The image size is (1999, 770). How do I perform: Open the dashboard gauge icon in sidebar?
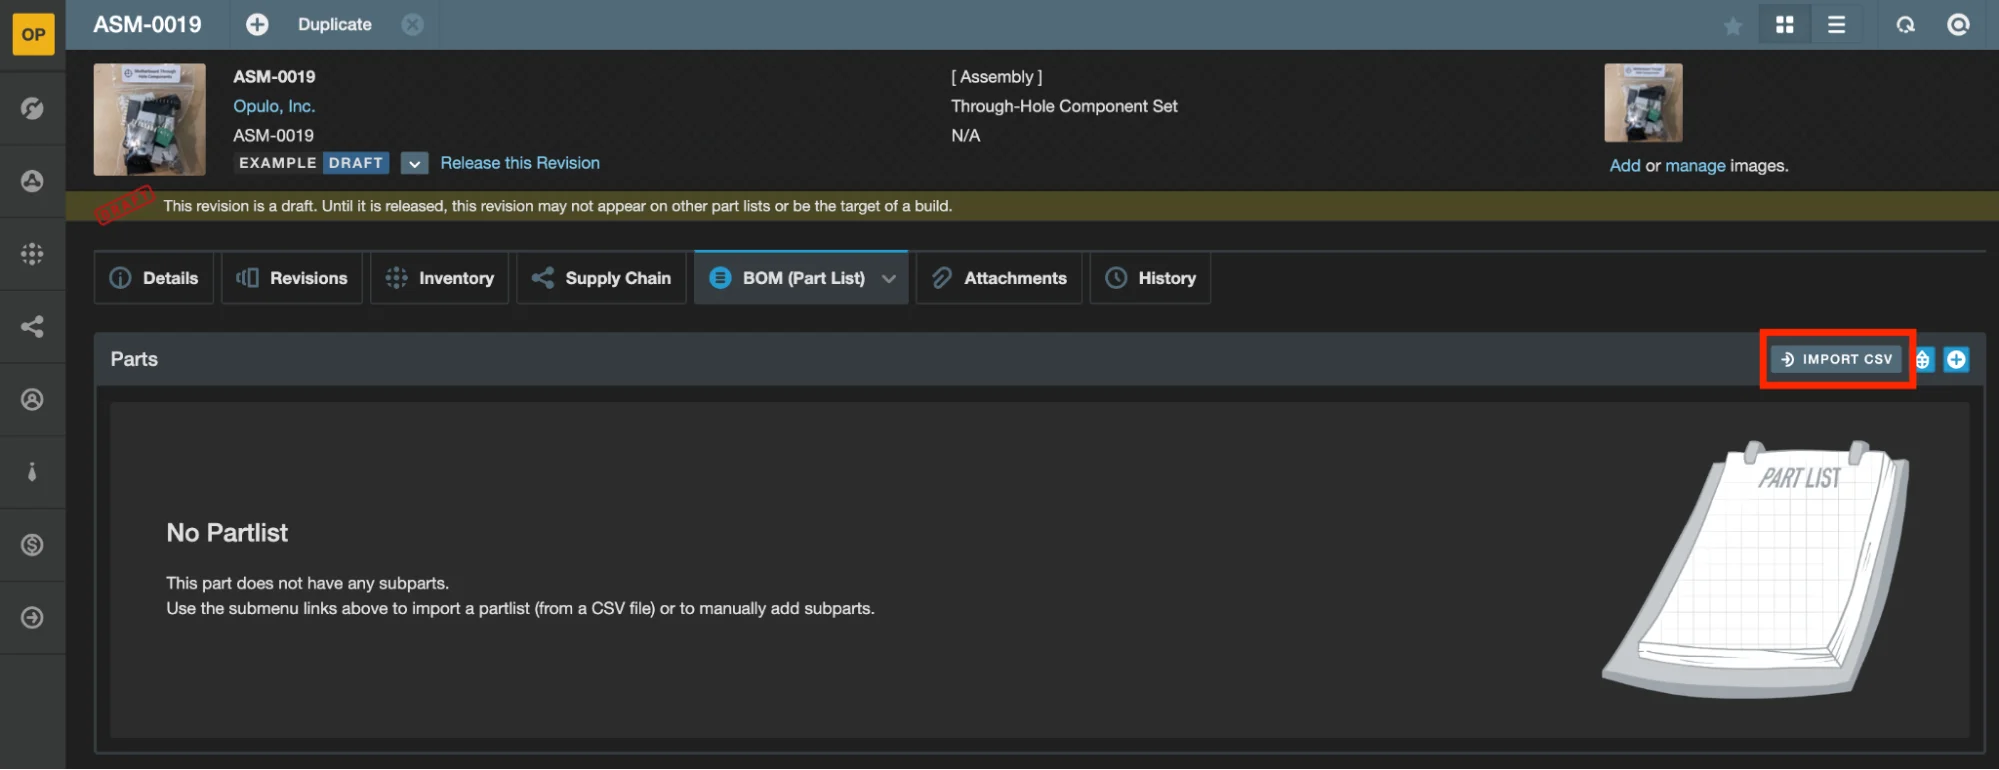point(33,108)
